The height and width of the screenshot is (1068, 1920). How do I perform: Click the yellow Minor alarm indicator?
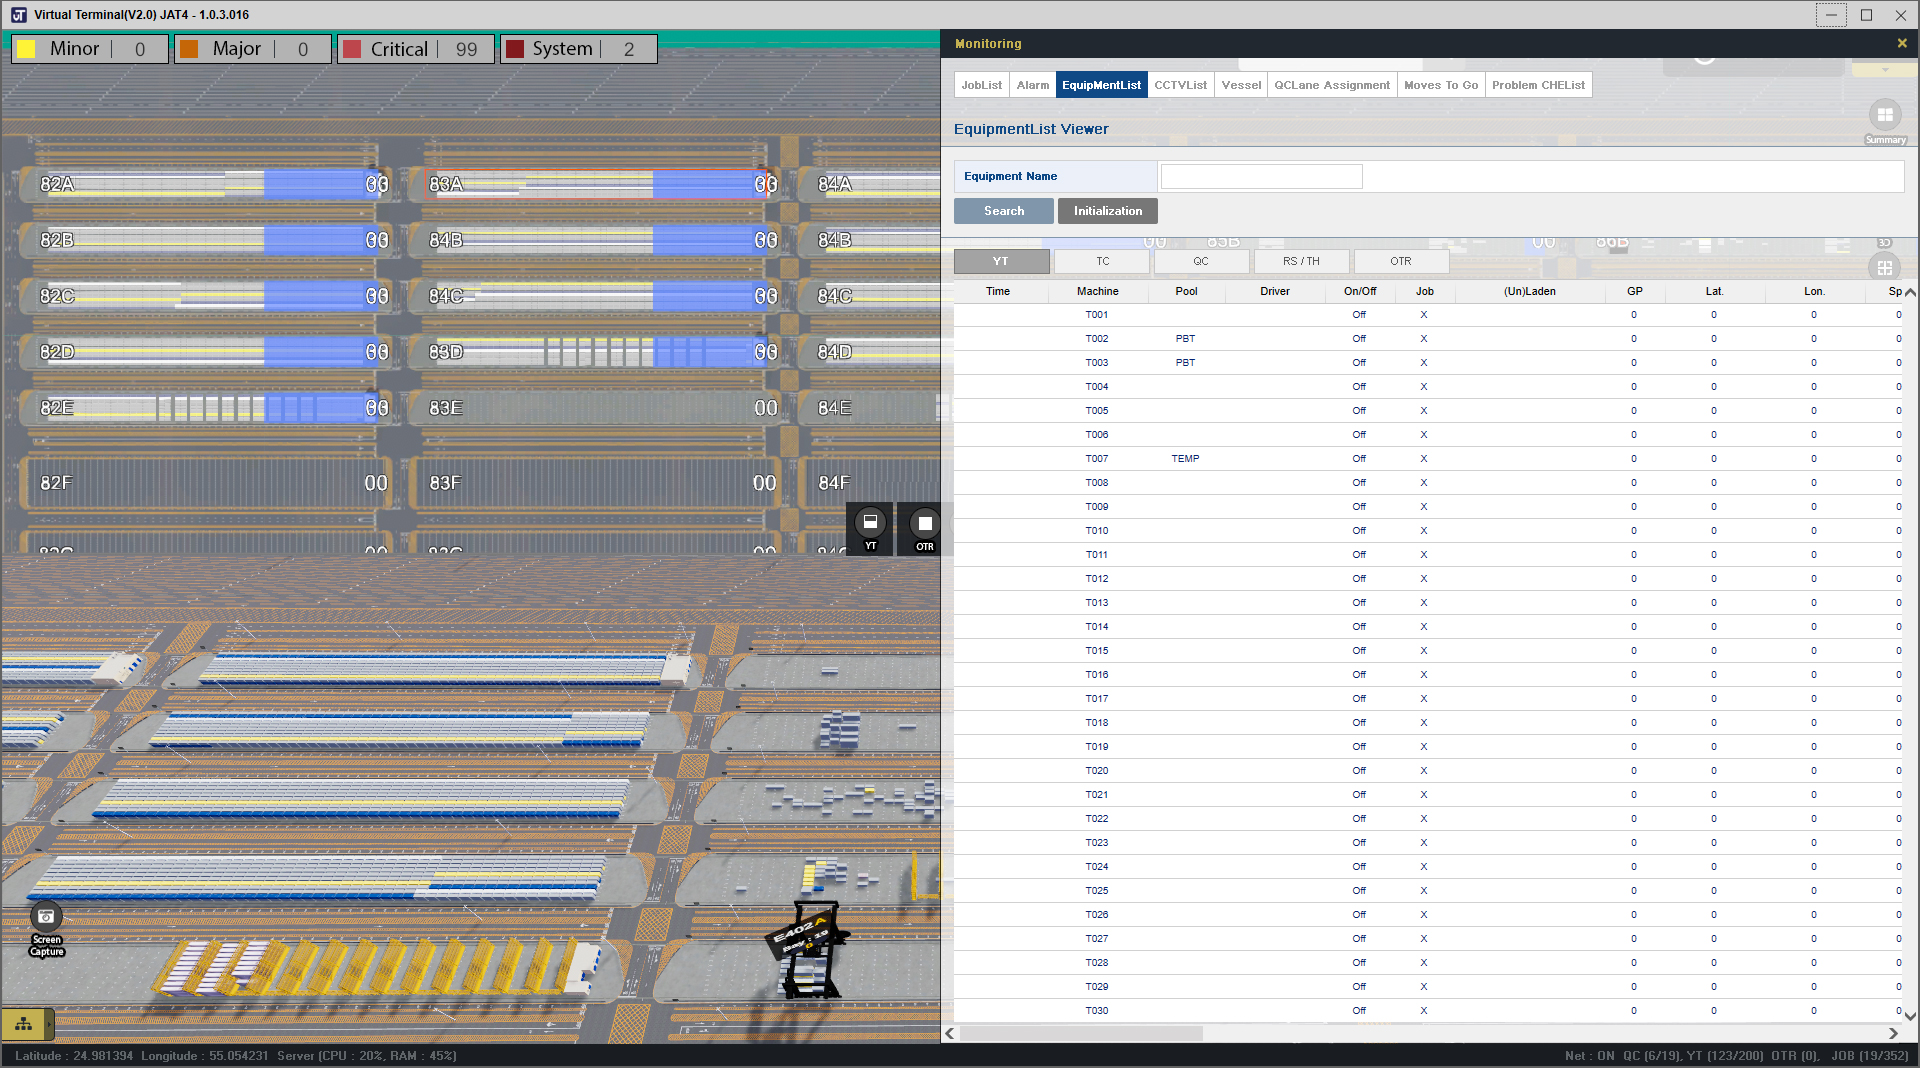tap(27, 49)
